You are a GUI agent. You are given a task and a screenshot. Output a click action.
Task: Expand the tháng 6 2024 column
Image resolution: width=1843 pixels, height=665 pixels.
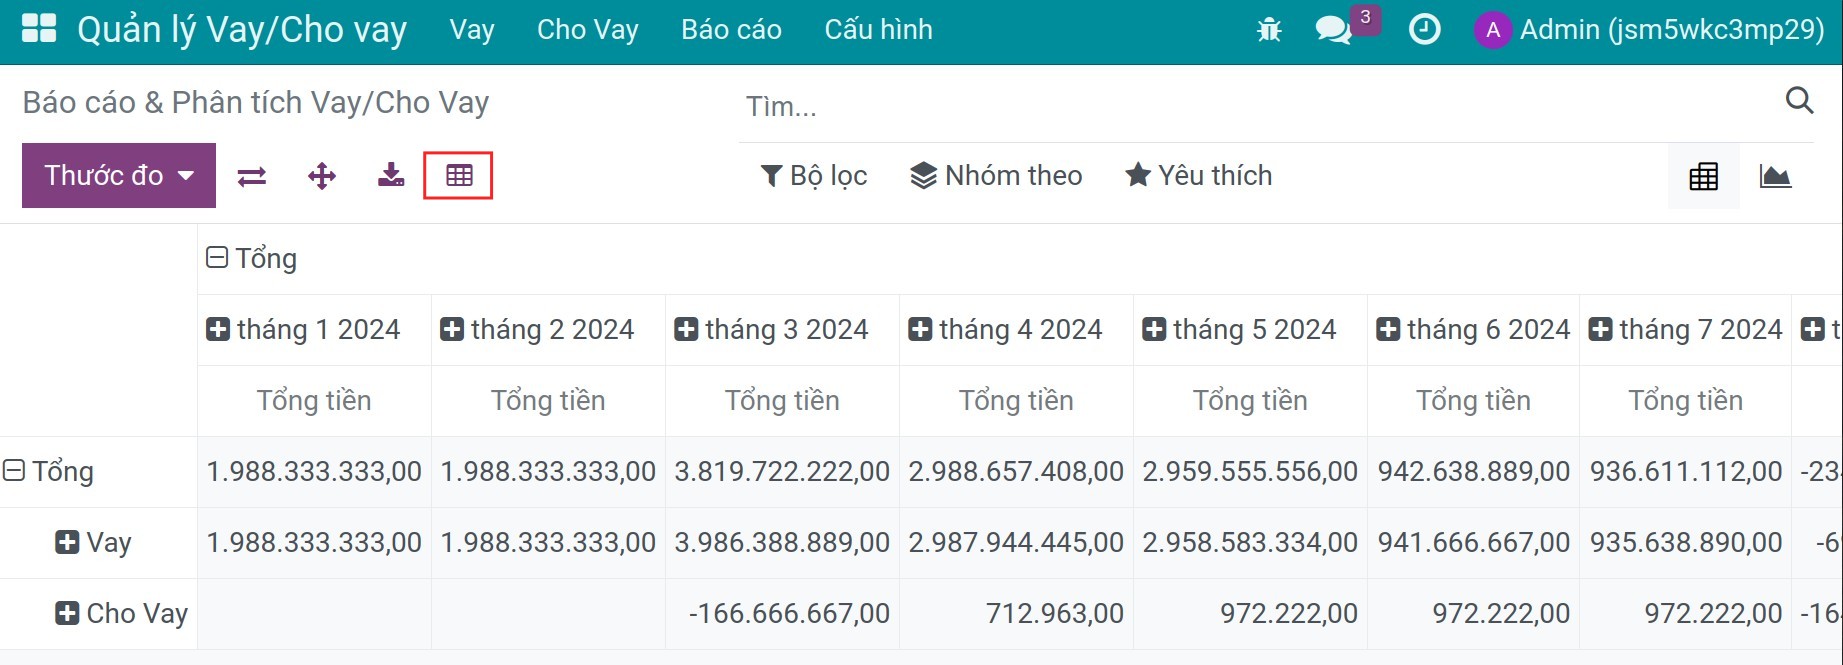point(1473,329)
